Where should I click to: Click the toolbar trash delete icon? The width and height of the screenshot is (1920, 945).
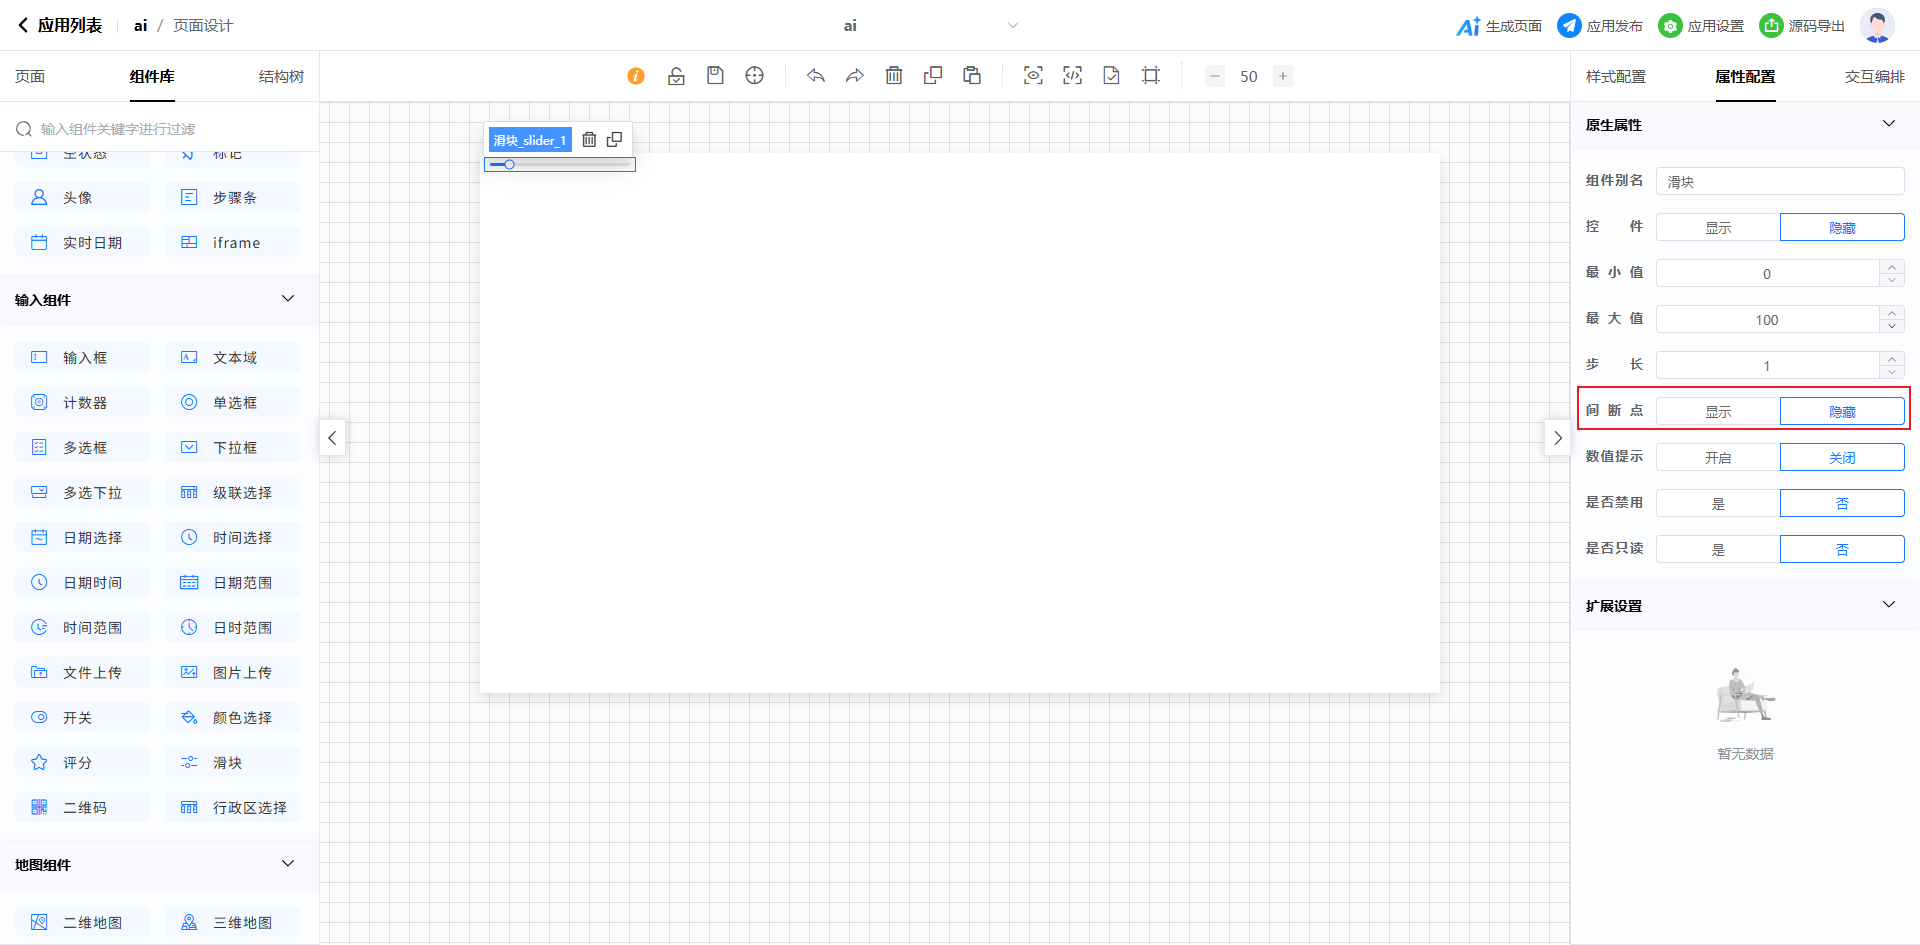click(x=894, y=76)
